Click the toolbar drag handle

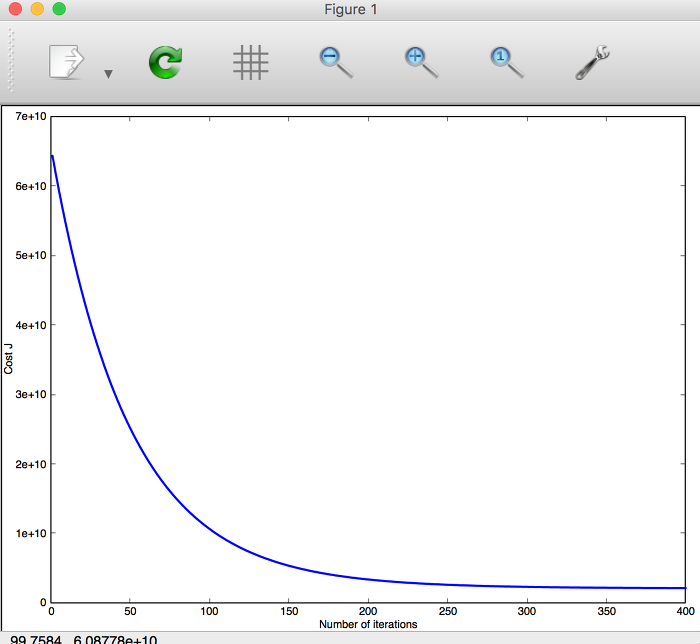11,60
